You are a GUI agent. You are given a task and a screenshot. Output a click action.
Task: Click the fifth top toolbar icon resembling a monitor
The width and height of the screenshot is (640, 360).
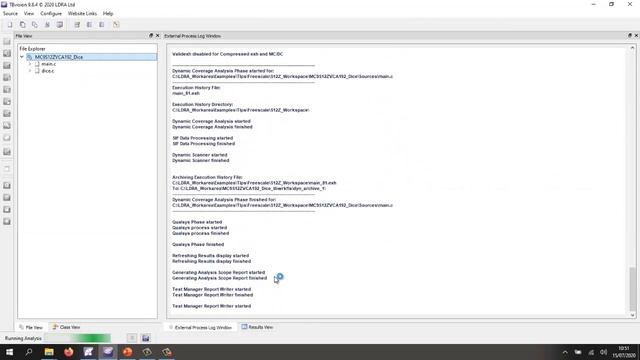click(60, 24)
